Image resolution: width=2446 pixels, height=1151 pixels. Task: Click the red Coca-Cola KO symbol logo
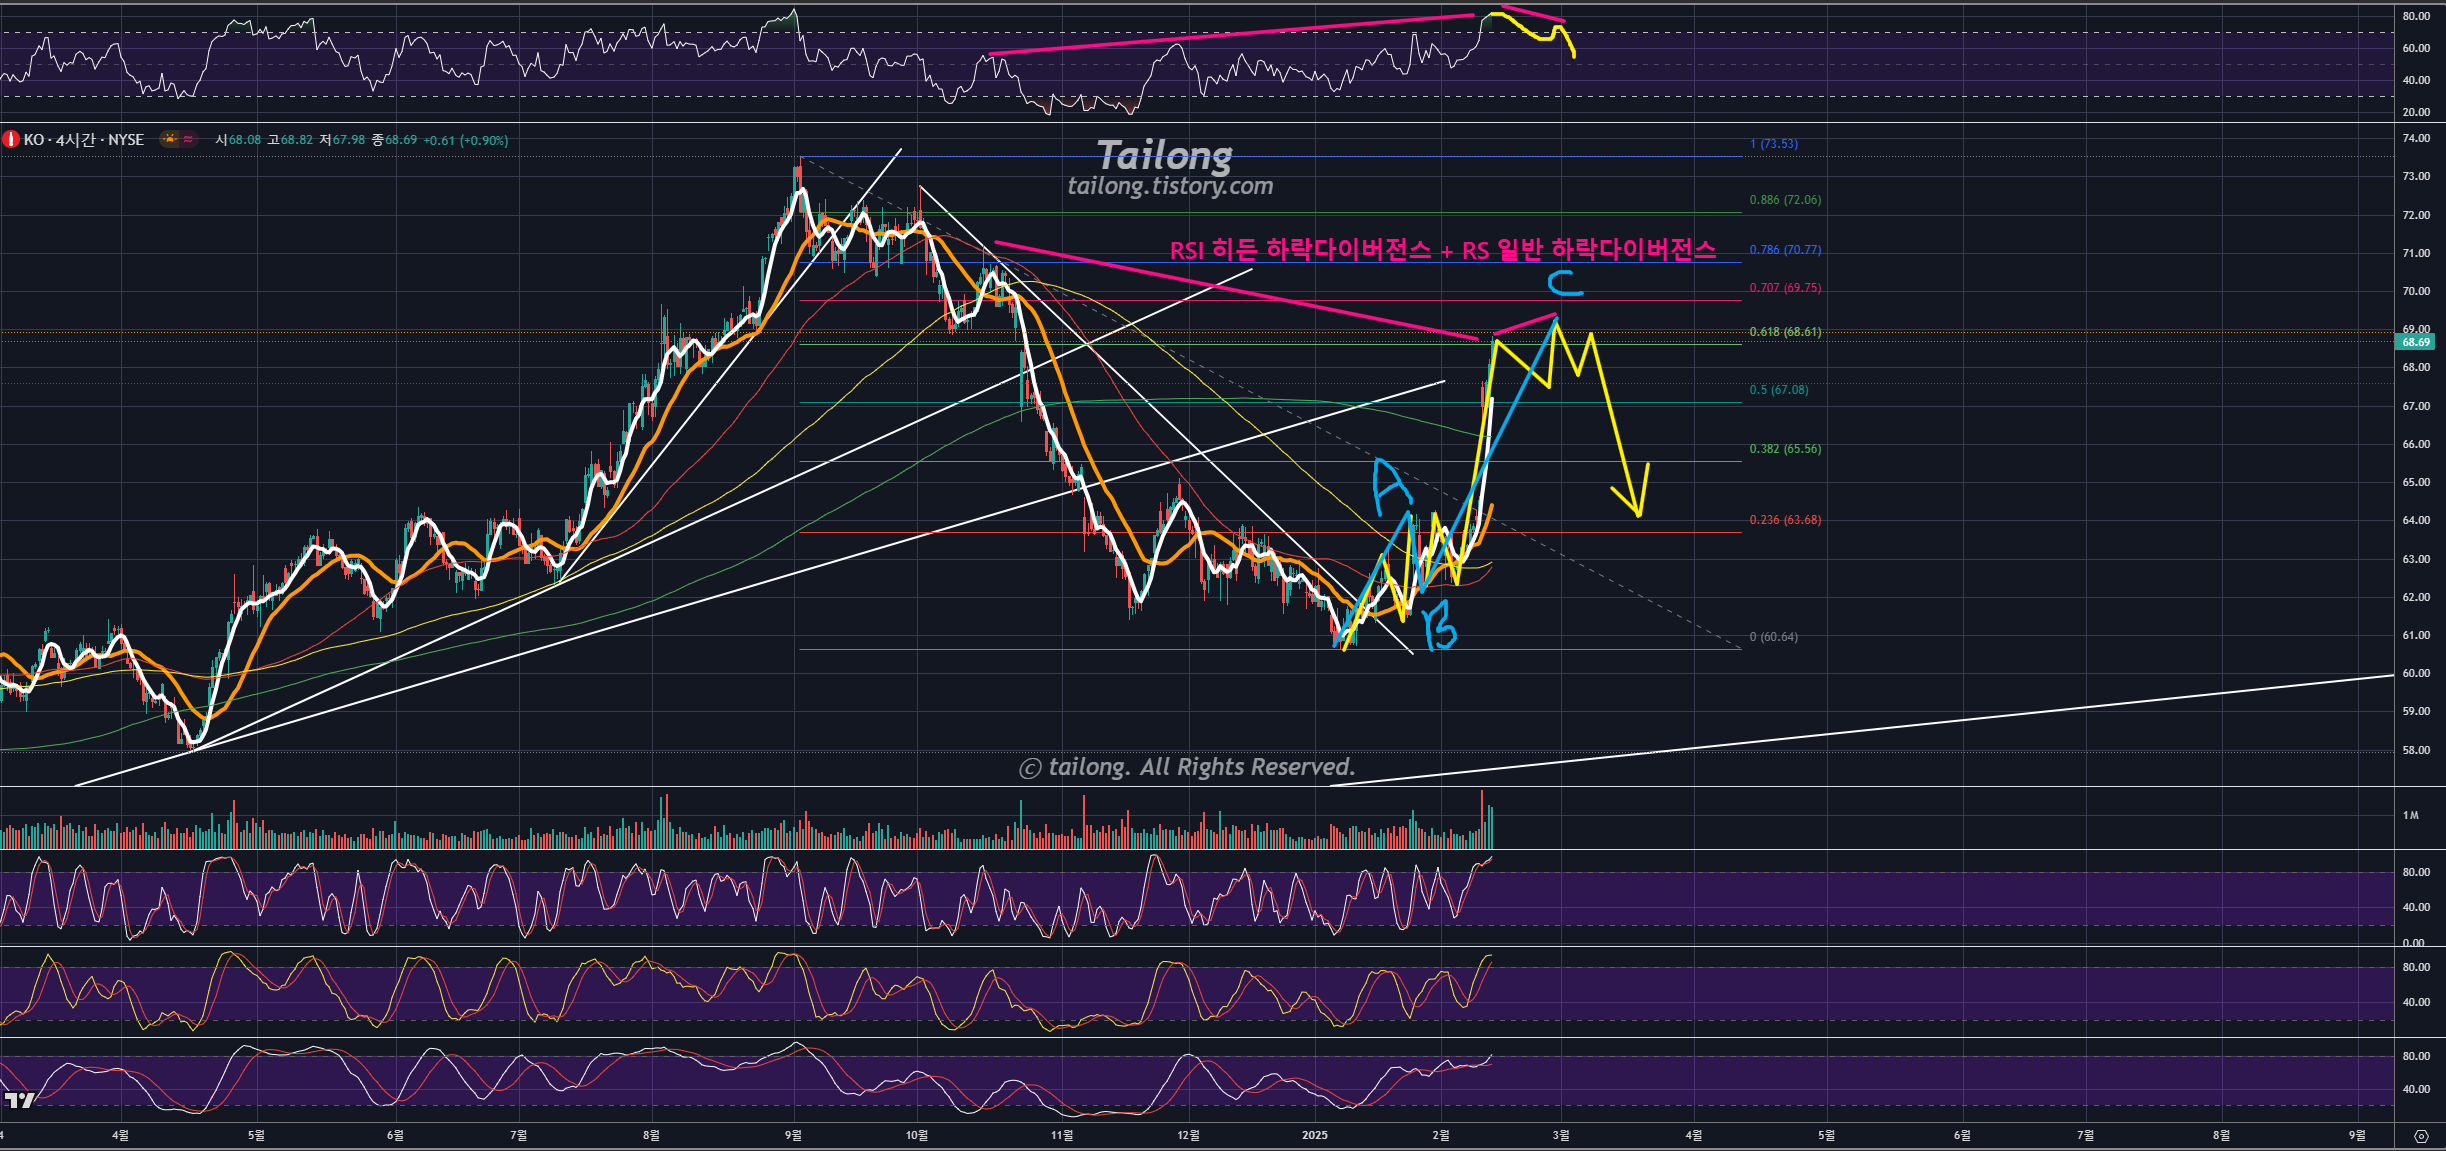[x=12, y=140]
